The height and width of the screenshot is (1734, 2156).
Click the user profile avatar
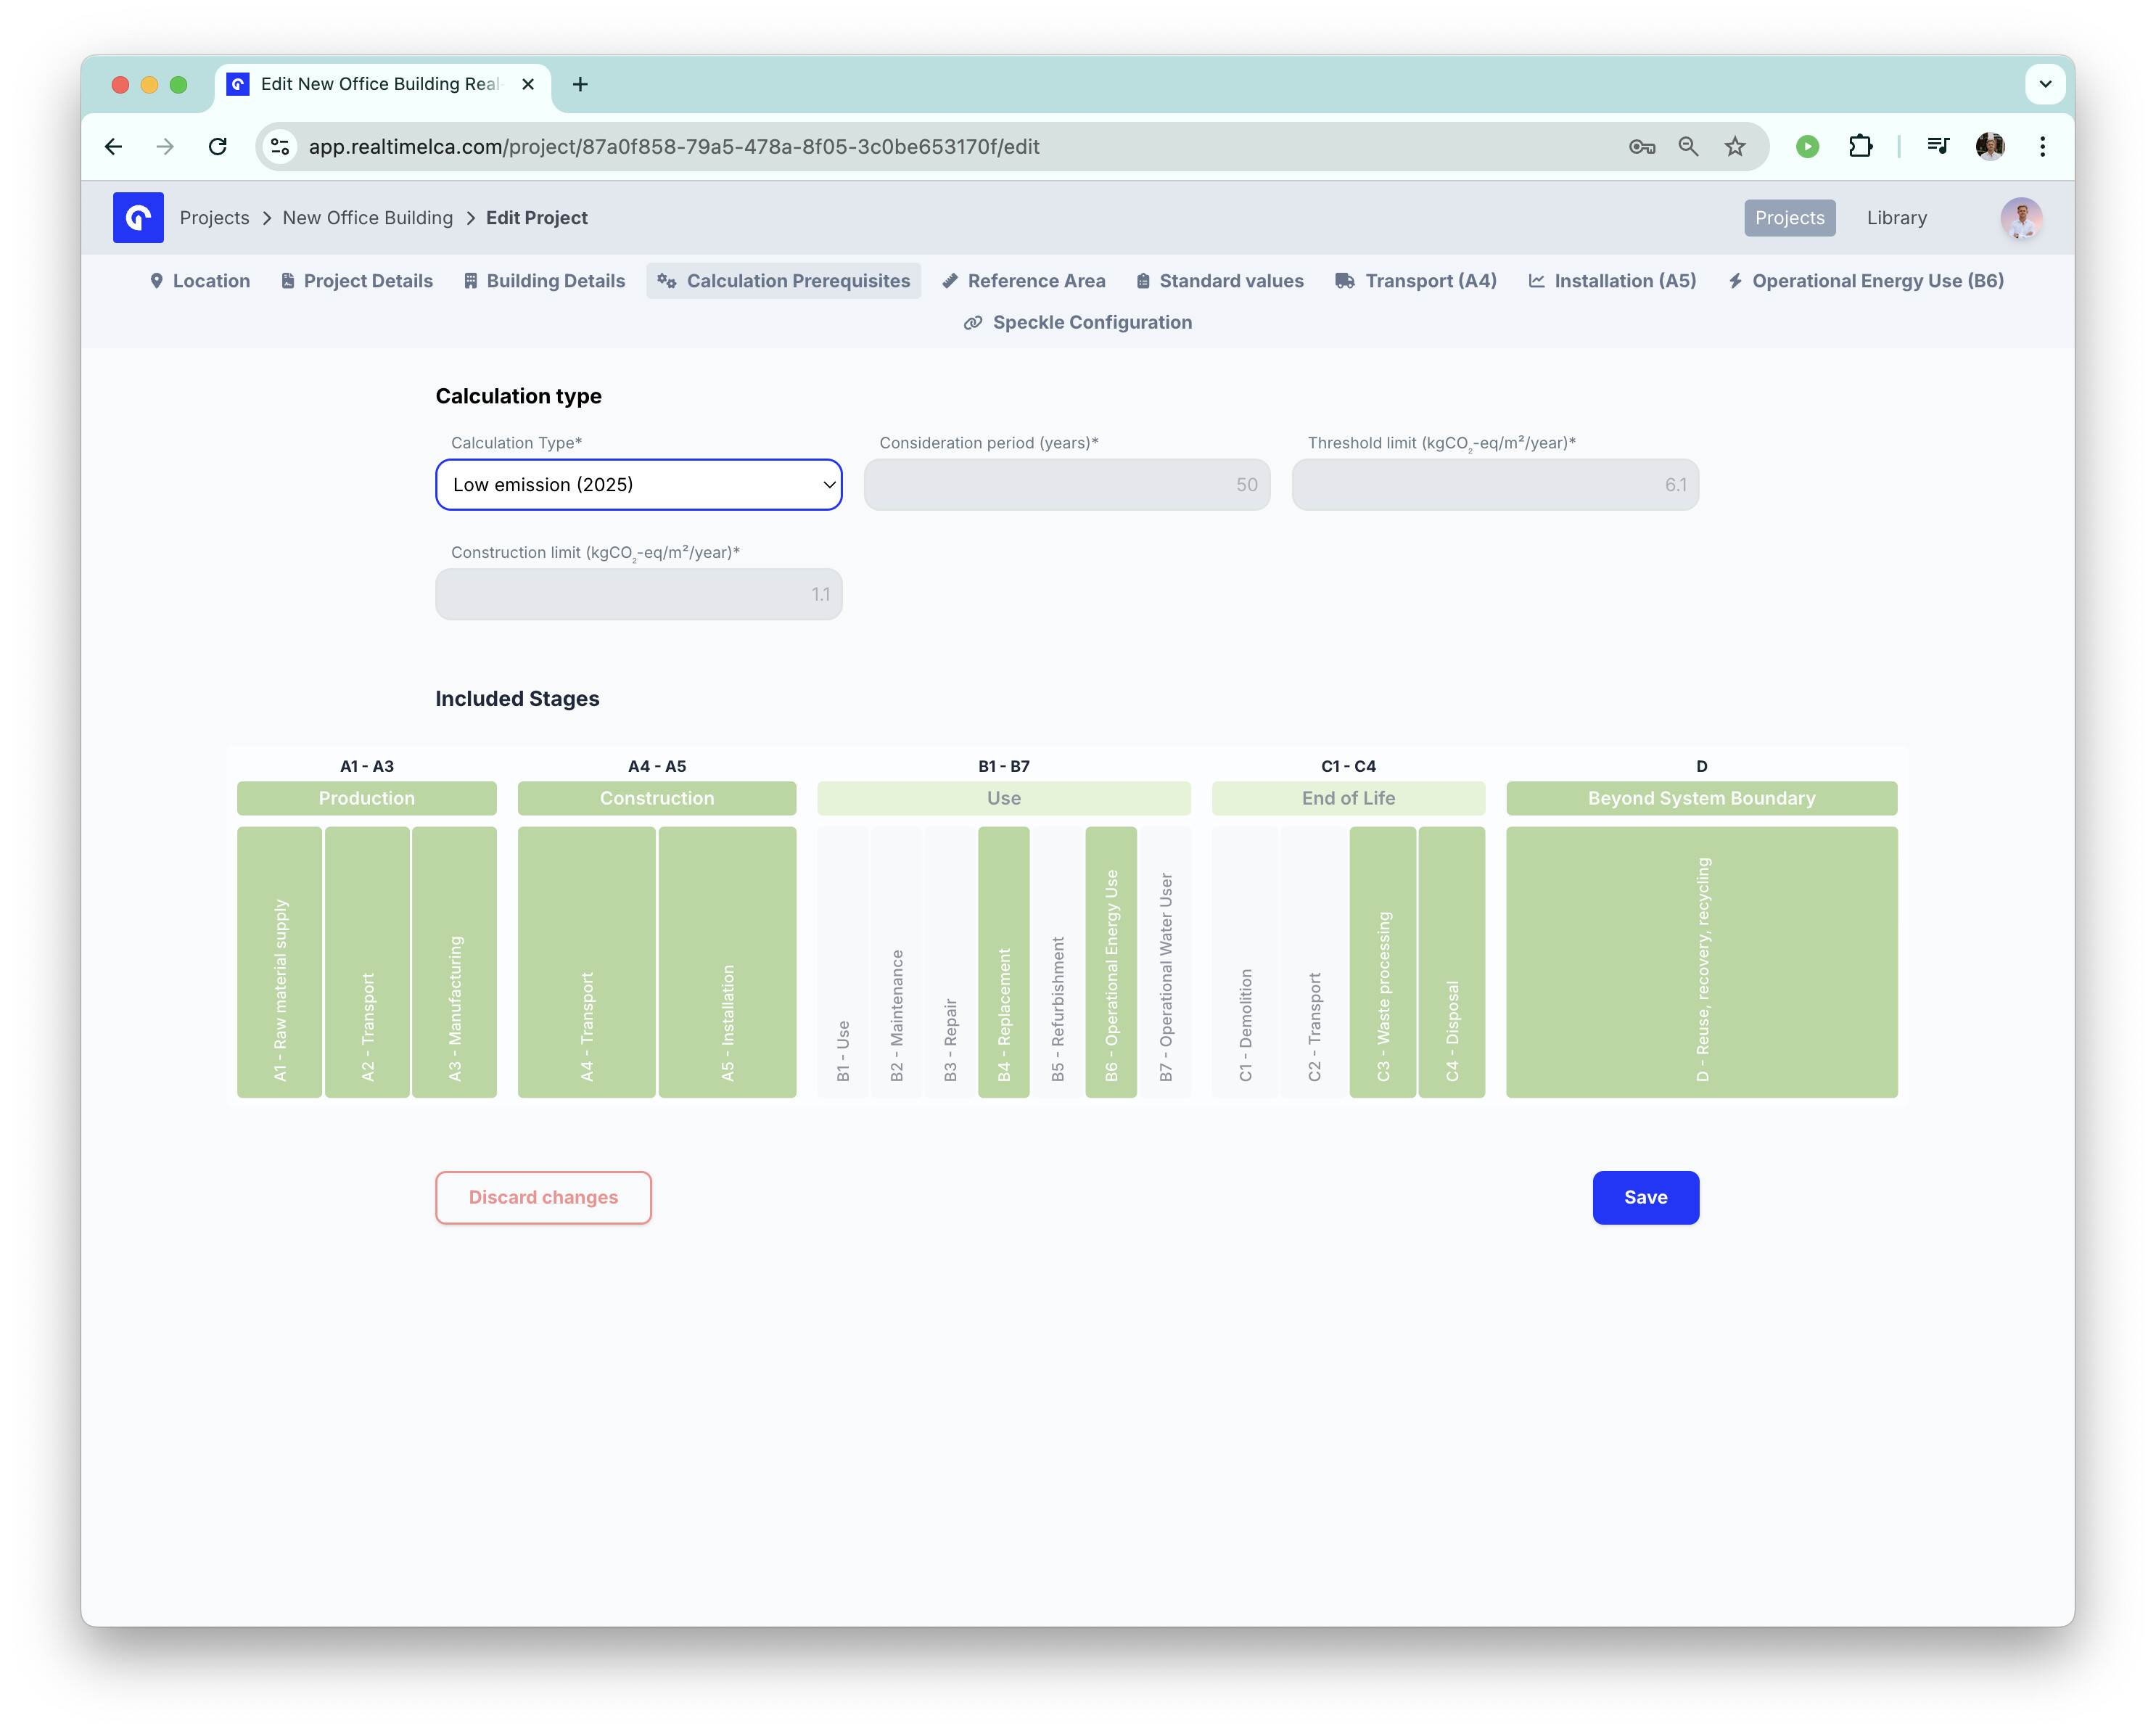[x=2021, y=217]
